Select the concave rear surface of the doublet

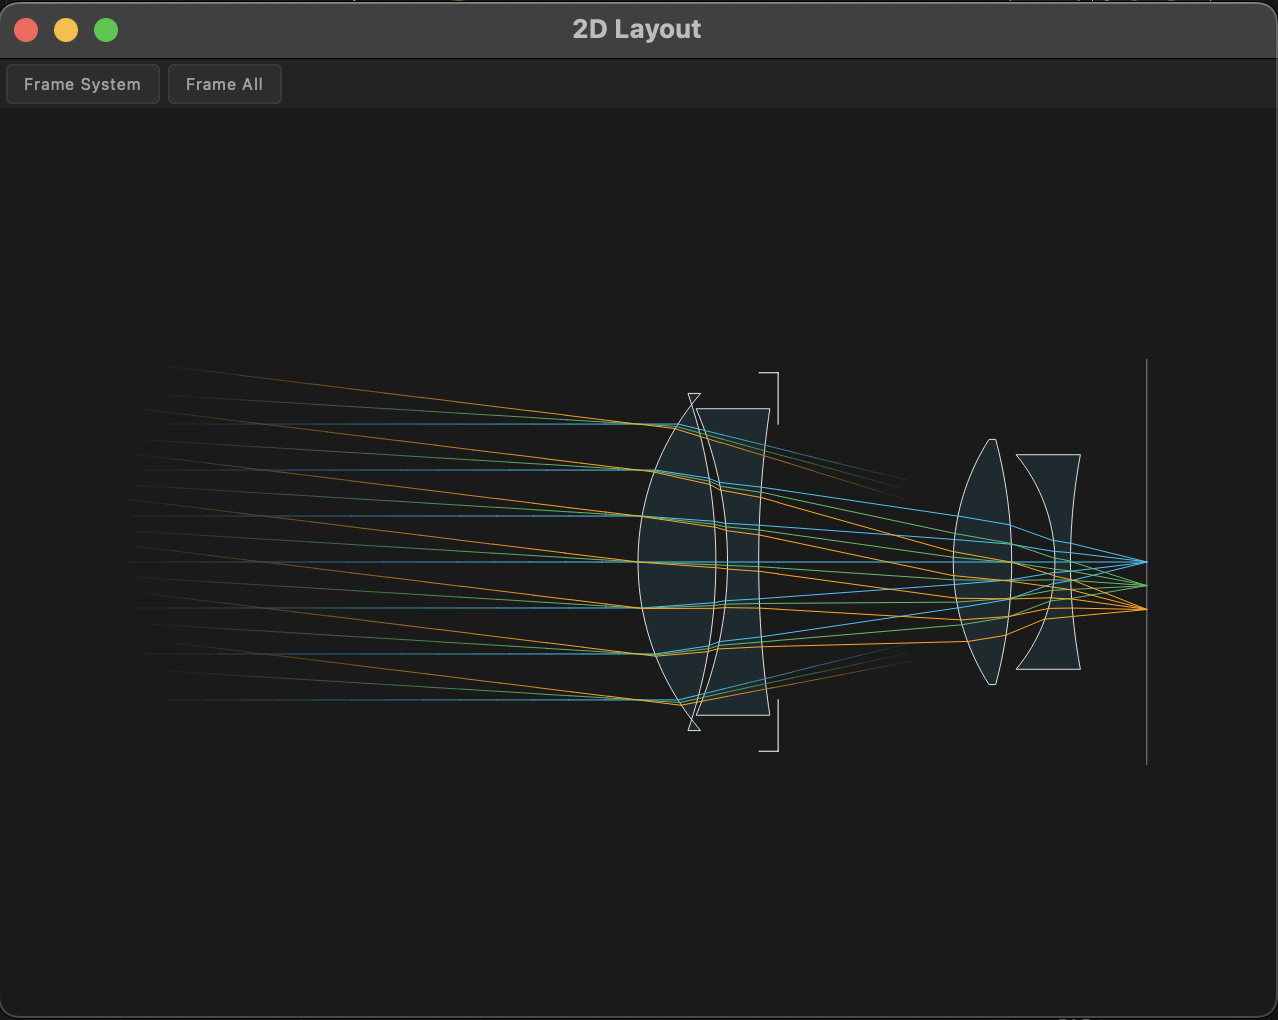[758, 560]
